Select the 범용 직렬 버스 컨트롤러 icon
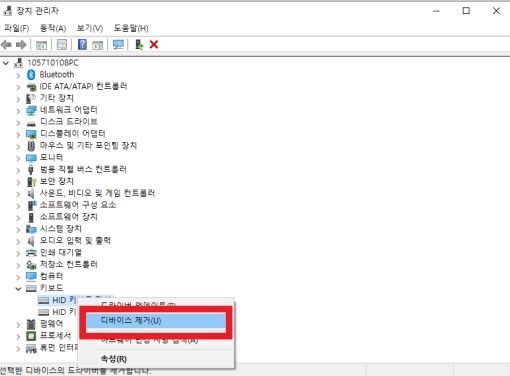This screenshot has width=510, height=376. coord(31,170)
